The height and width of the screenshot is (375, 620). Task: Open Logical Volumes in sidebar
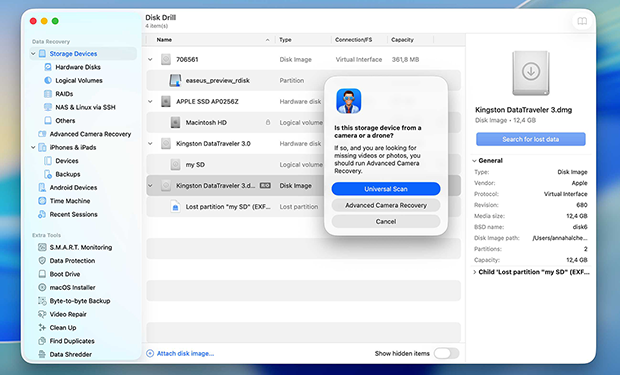(79, 80)
